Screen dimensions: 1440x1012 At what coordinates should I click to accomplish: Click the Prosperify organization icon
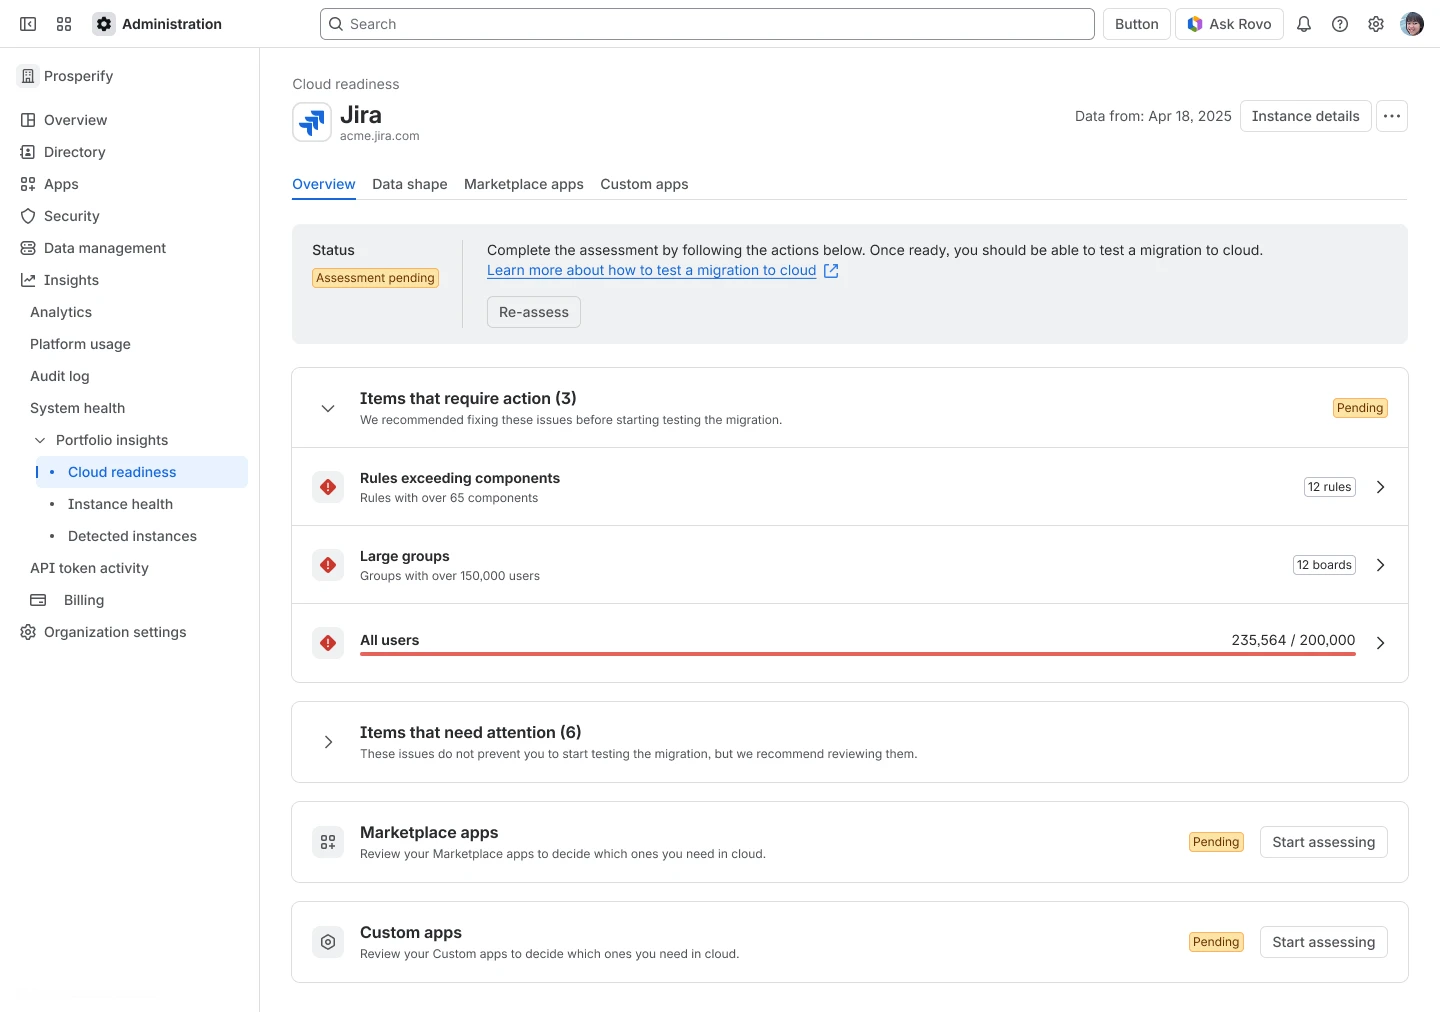click(28, 76)
